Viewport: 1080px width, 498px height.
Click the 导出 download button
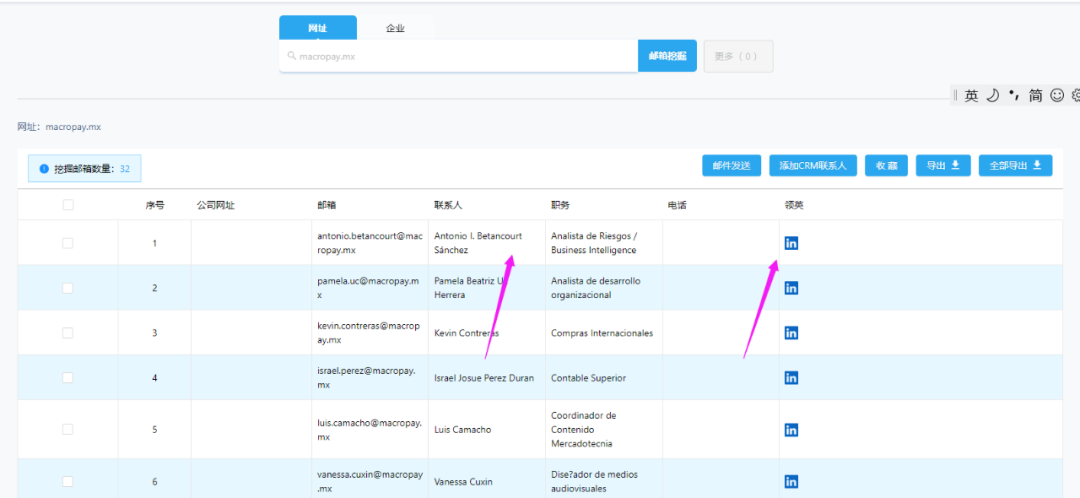pos(942,166)
